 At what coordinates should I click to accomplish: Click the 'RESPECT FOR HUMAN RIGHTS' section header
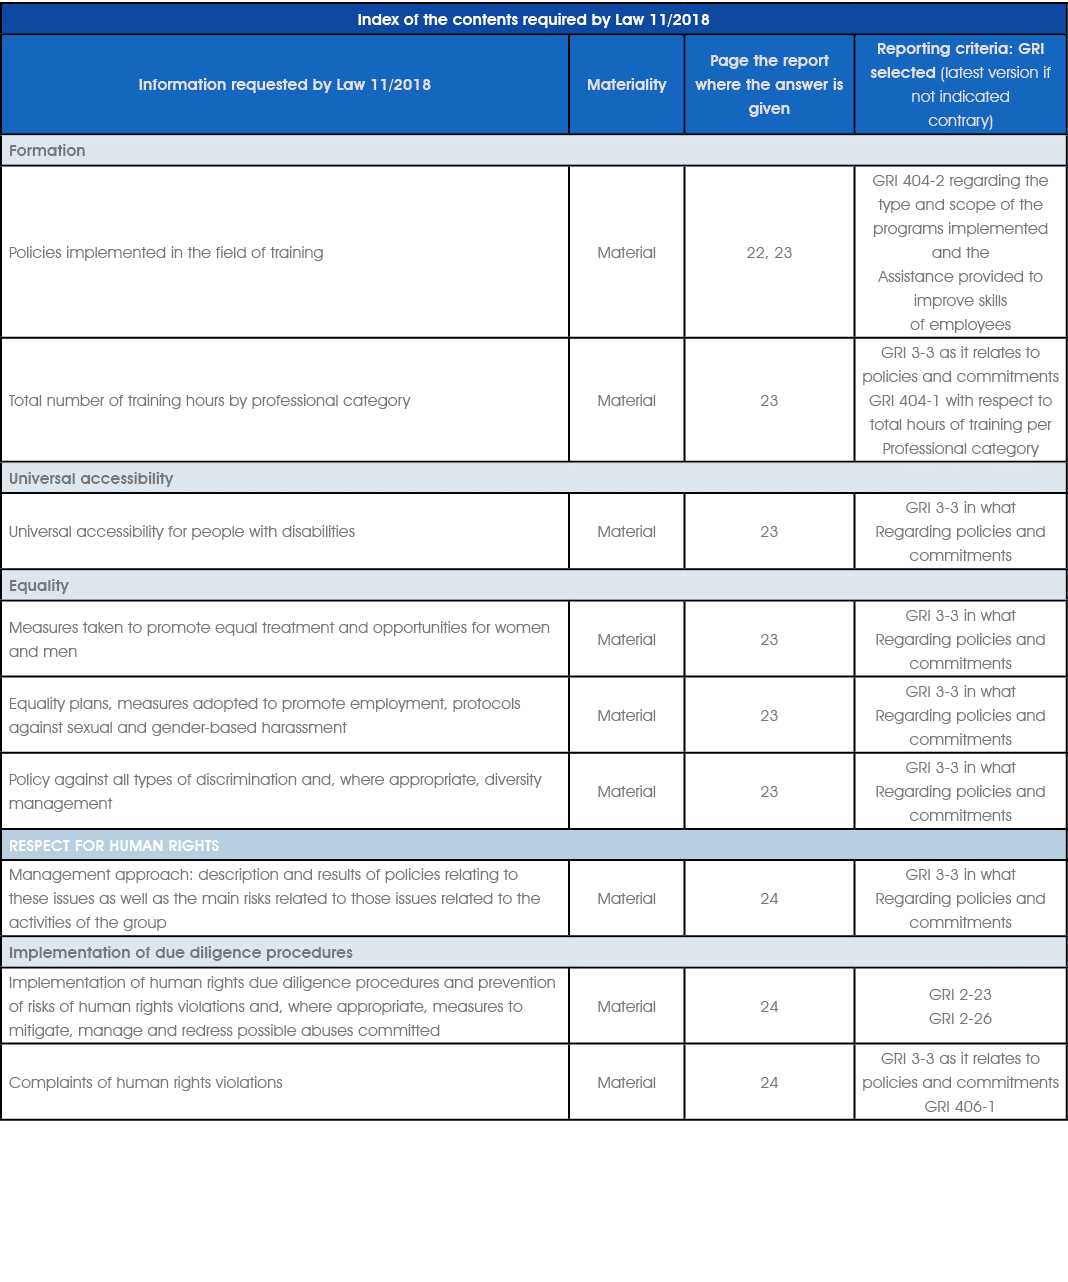point(114,845)
